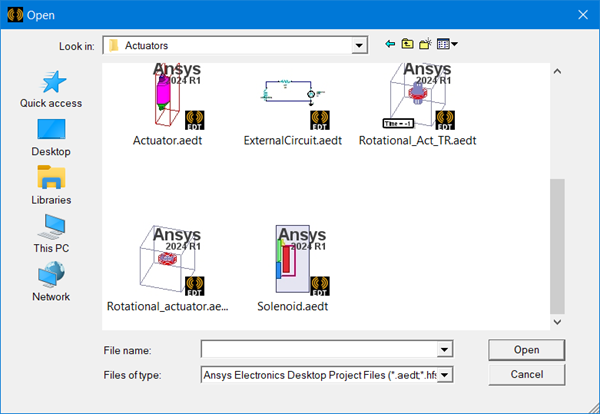Screen dimensions: 600x414
Task: Go to Desktop in the sidebar
Action: pyautogui.click(x=51, y=138)
